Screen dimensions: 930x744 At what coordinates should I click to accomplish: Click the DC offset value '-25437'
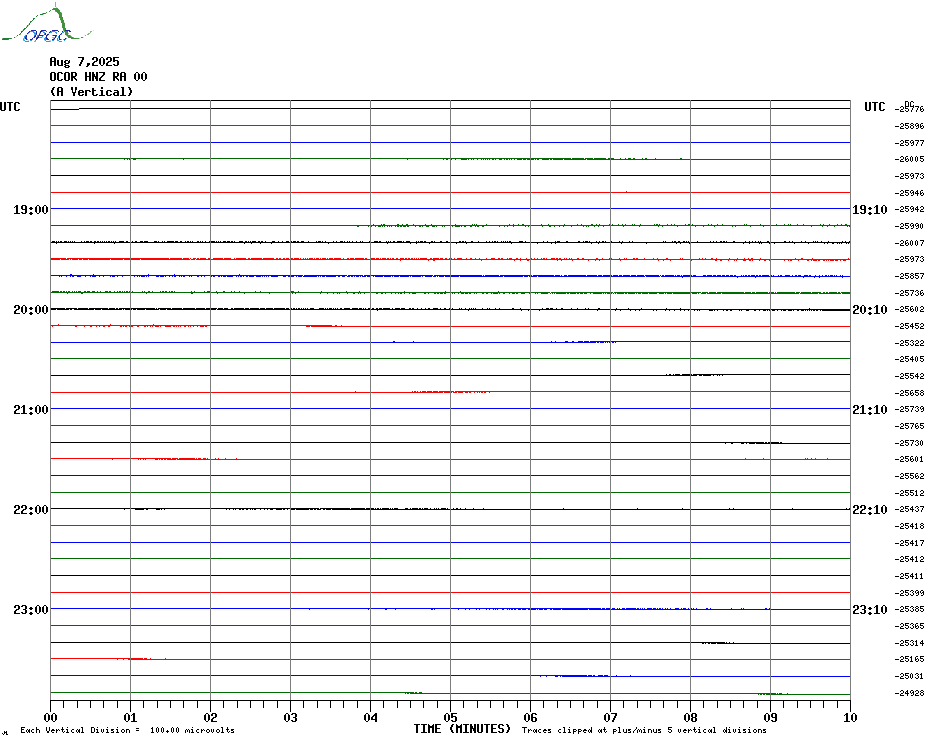(909, 510)
